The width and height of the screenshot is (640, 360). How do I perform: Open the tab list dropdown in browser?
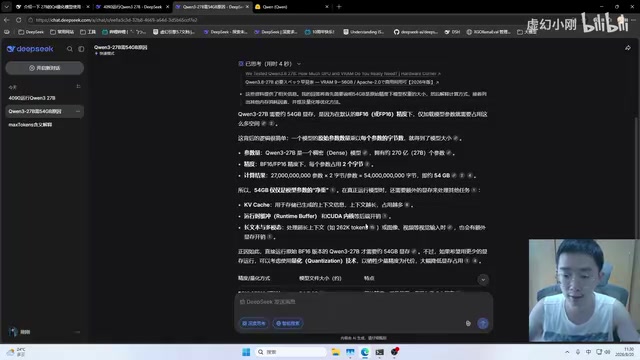pos(7,7)
